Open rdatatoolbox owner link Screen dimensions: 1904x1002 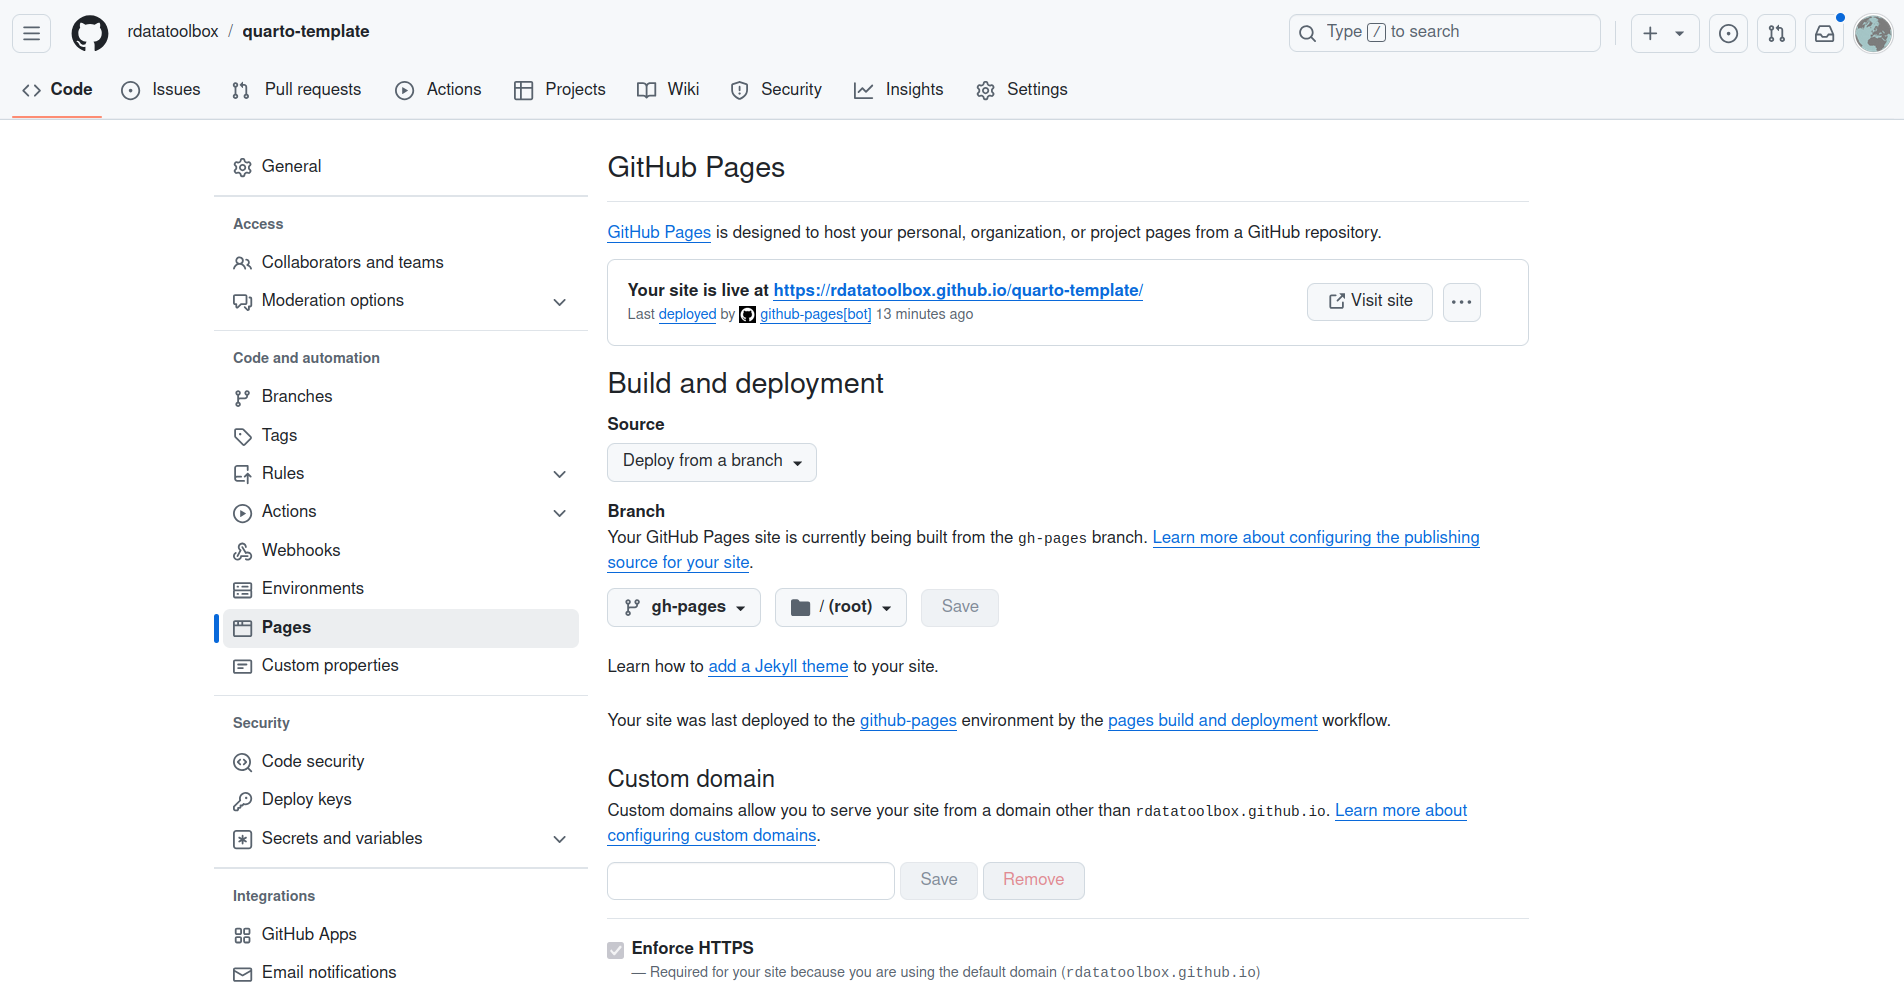click(x=173, y=32)
